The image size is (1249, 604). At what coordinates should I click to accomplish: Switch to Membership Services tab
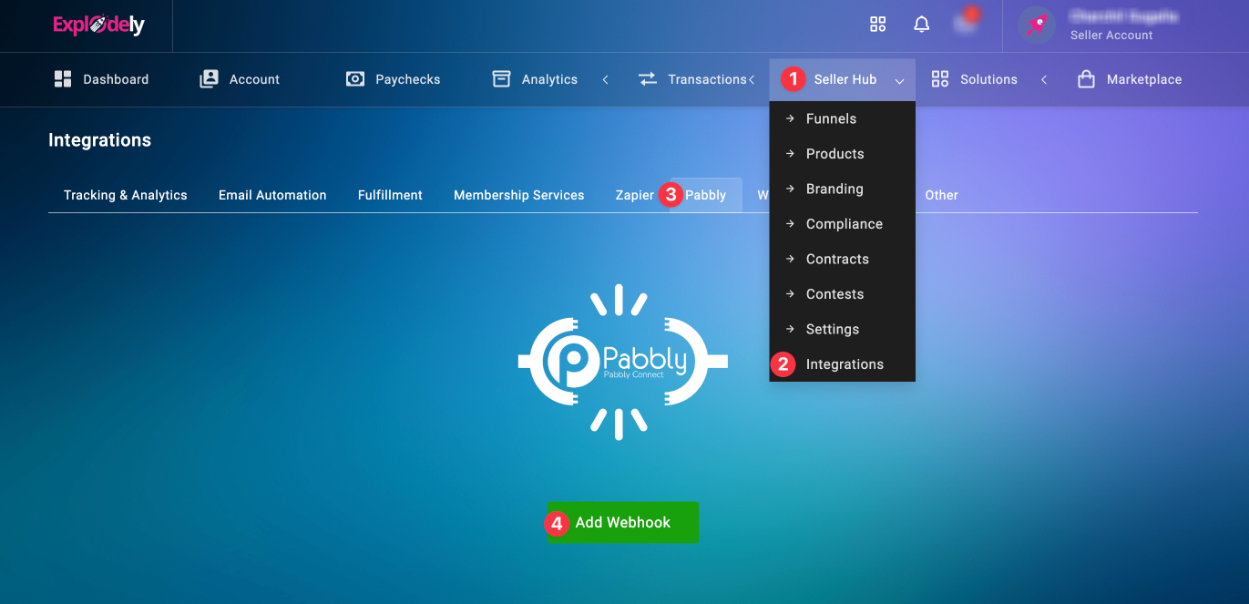519,195
